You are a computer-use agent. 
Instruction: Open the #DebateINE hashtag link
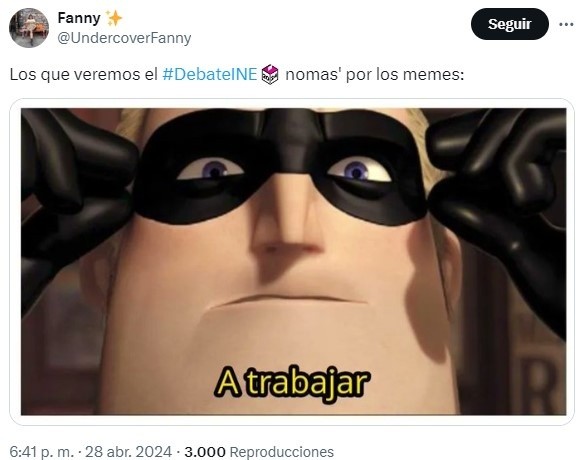pos(210,74)
